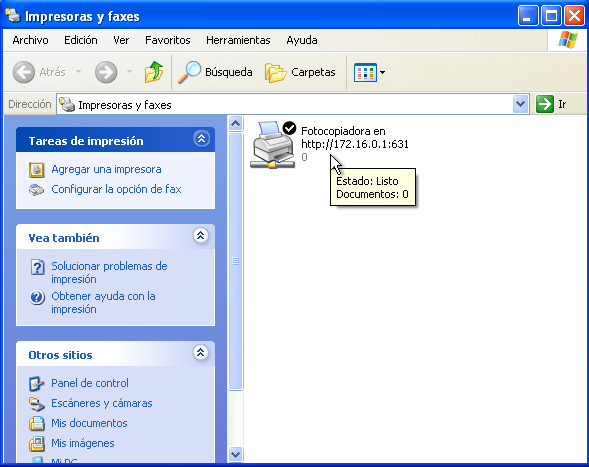Click the printer icon in address bar

tap(67, 104)
